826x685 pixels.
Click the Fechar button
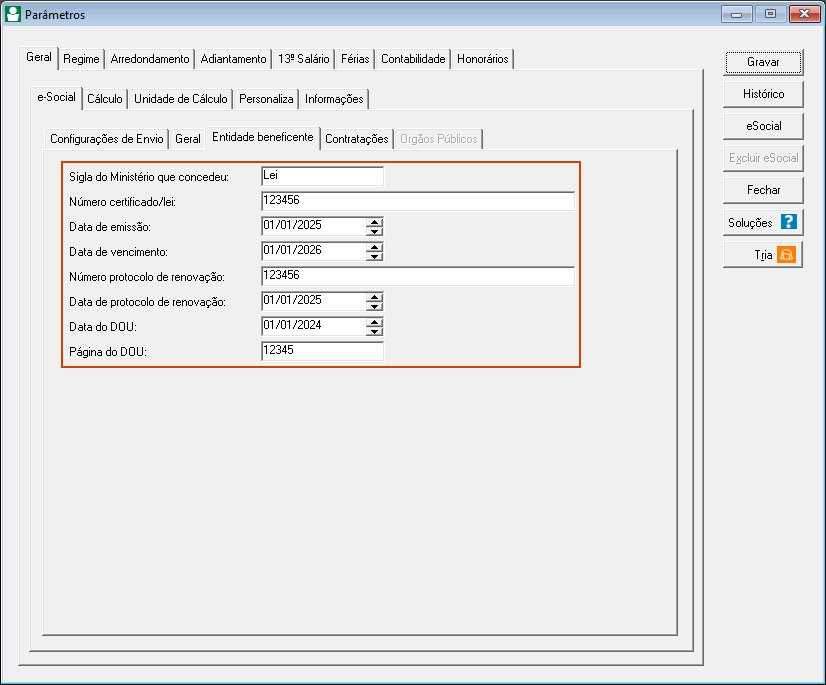[x=763, y=189]
